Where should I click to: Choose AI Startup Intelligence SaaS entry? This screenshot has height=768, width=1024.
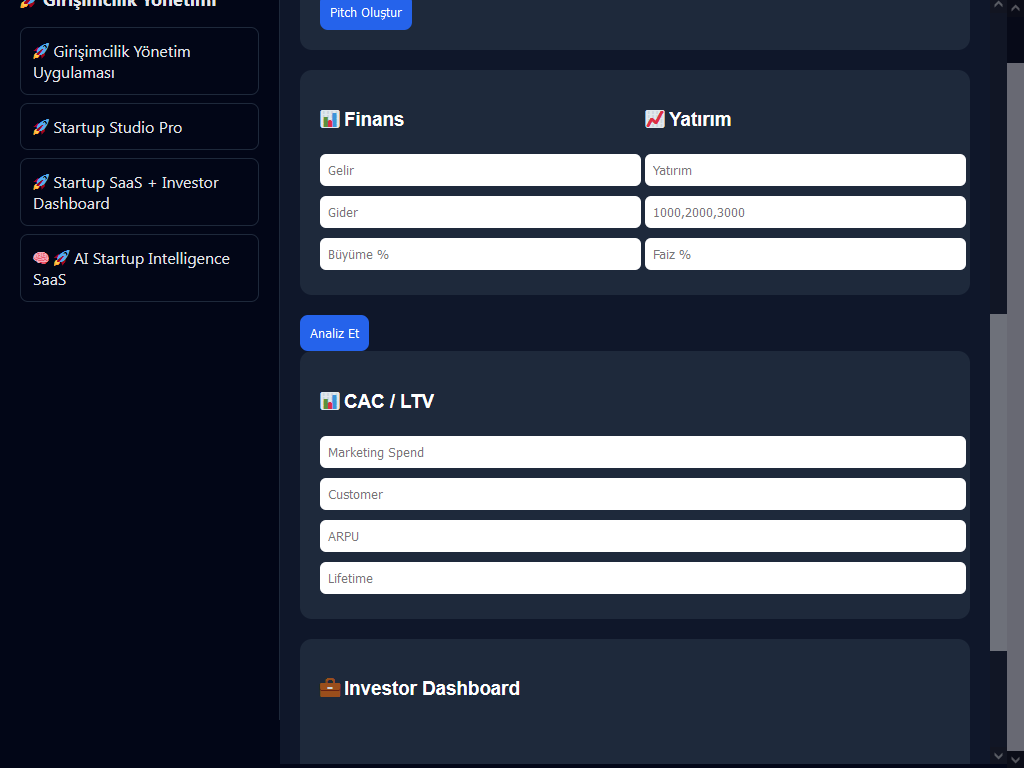[139, 269]
